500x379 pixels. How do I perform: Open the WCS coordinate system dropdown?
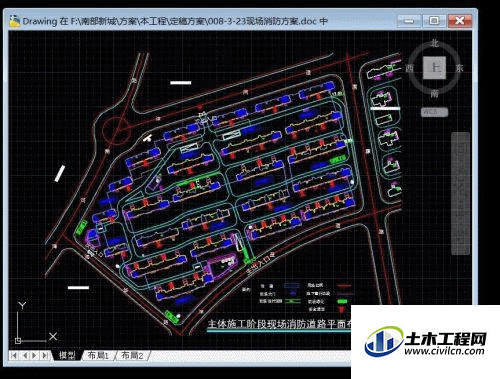(x=434, y=112)
